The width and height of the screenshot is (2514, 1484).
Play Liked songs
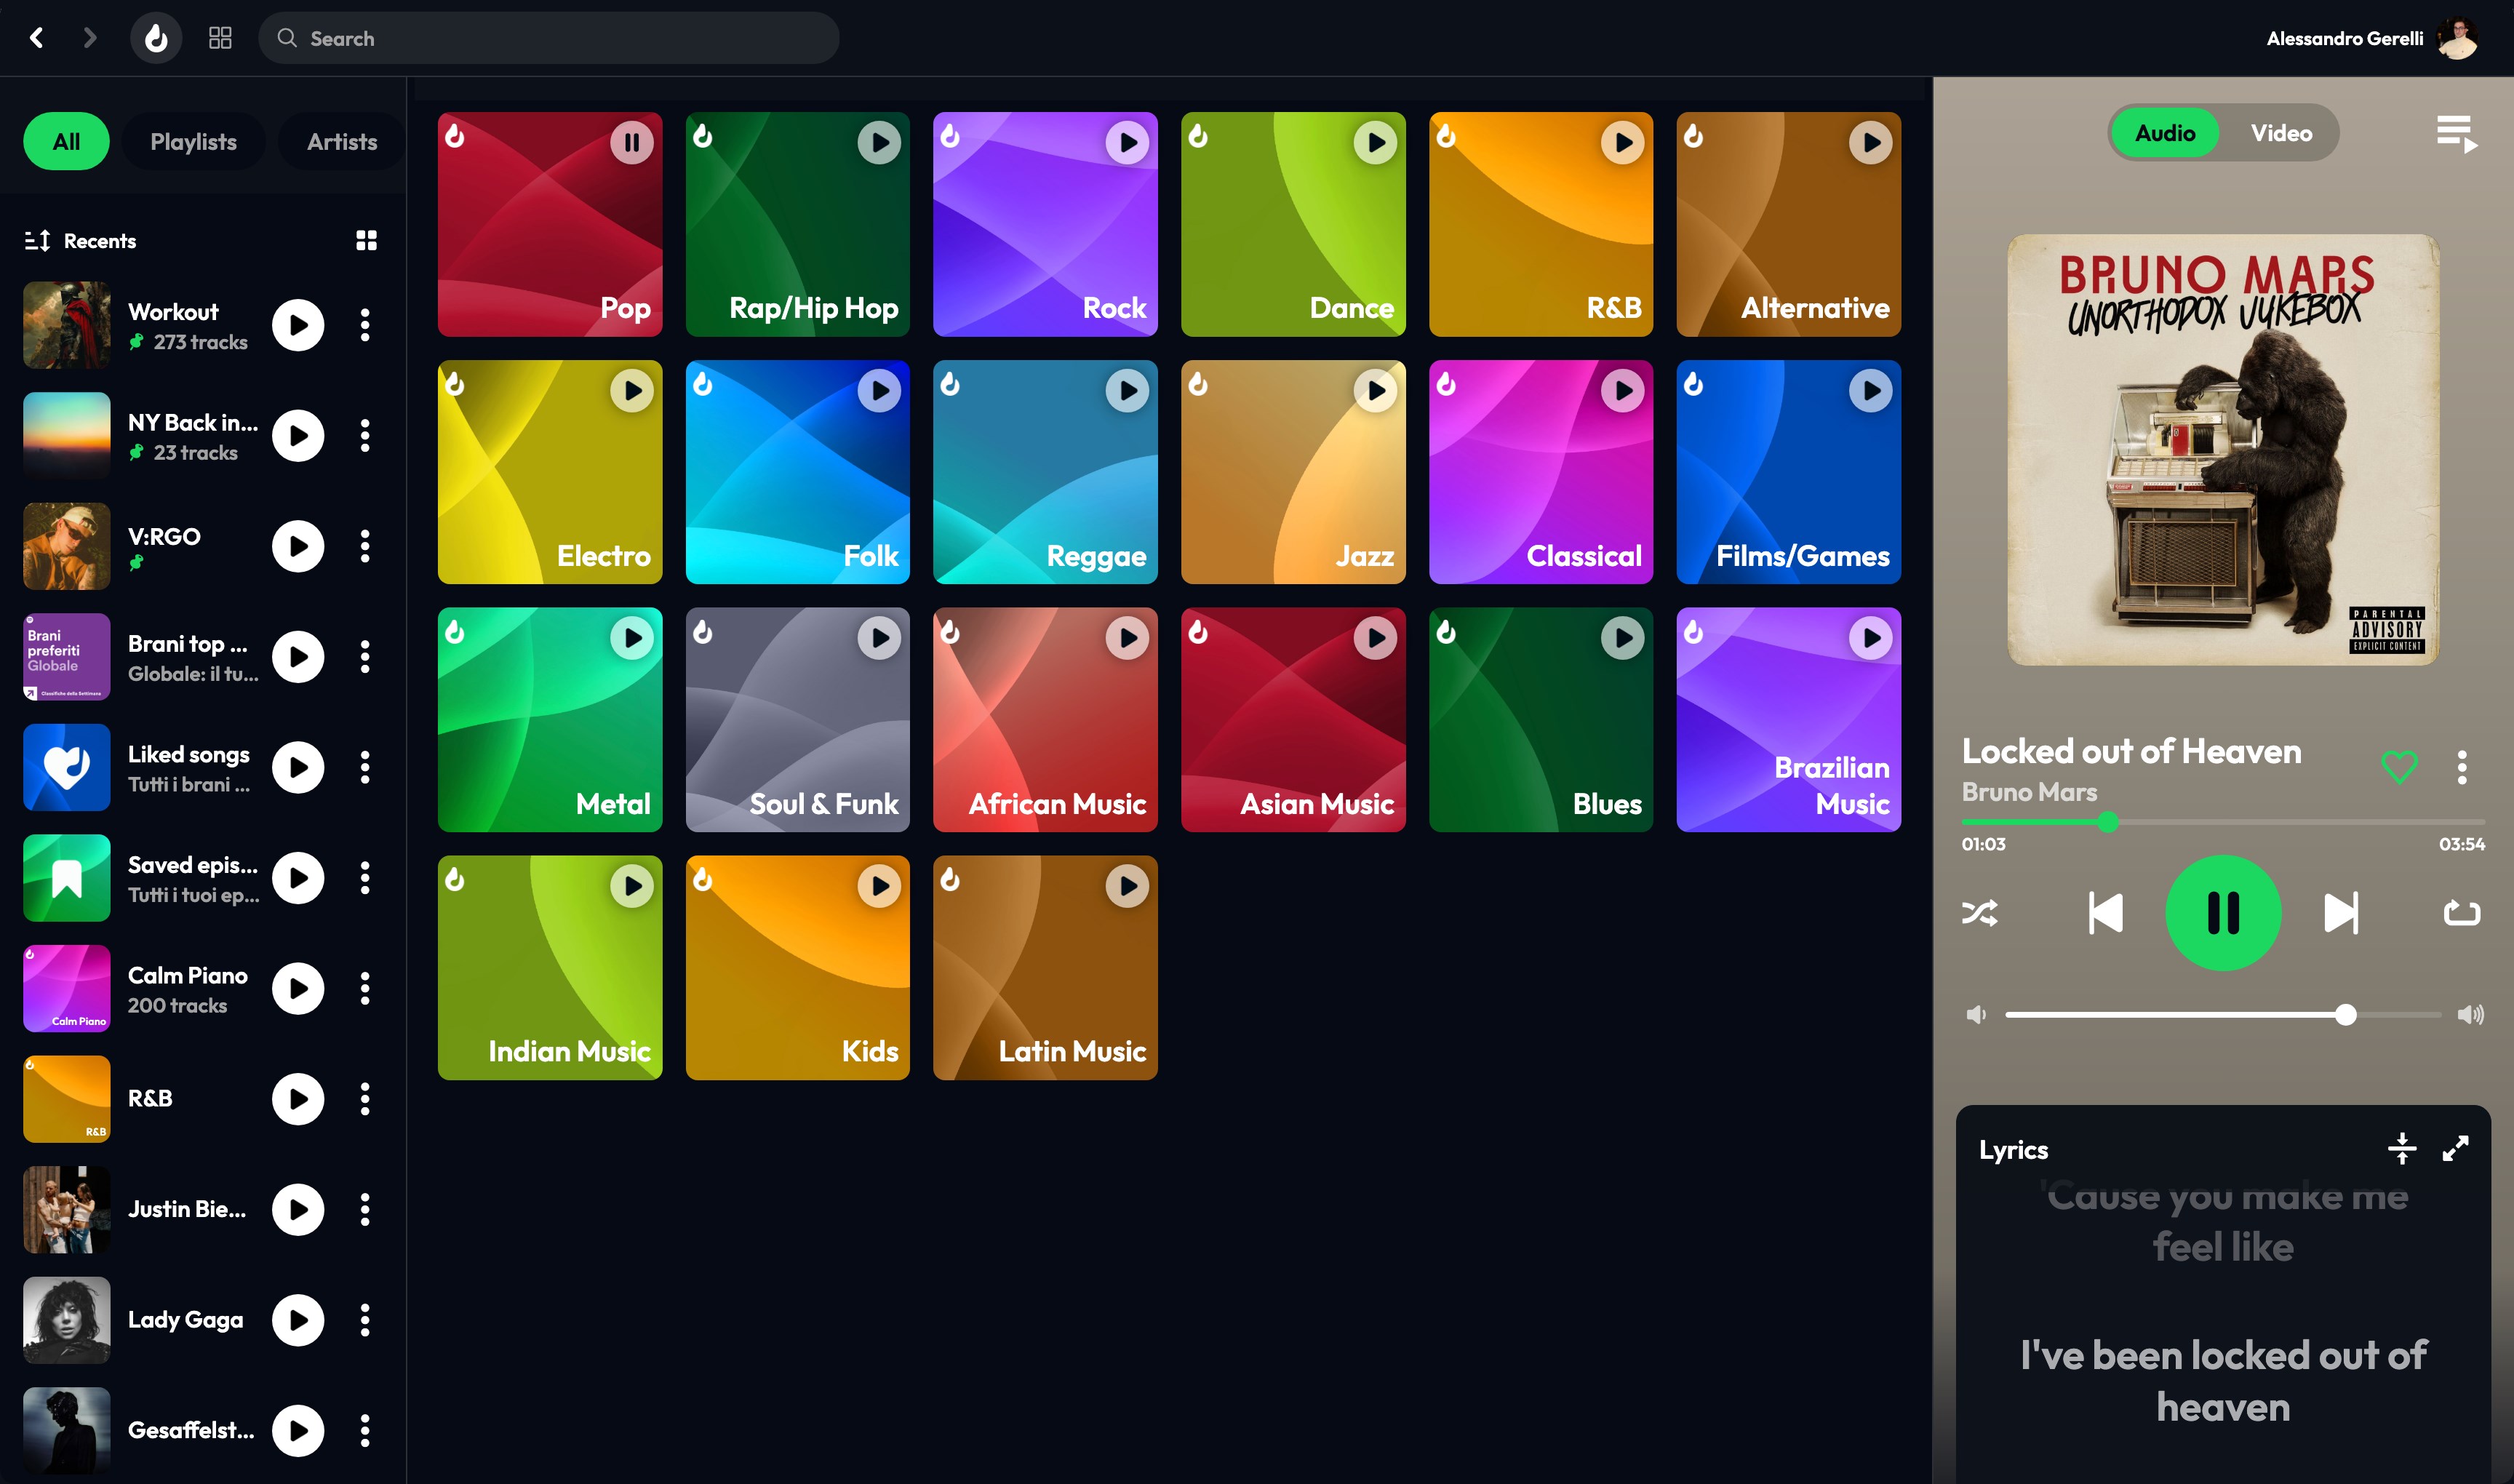click(298, 767)
